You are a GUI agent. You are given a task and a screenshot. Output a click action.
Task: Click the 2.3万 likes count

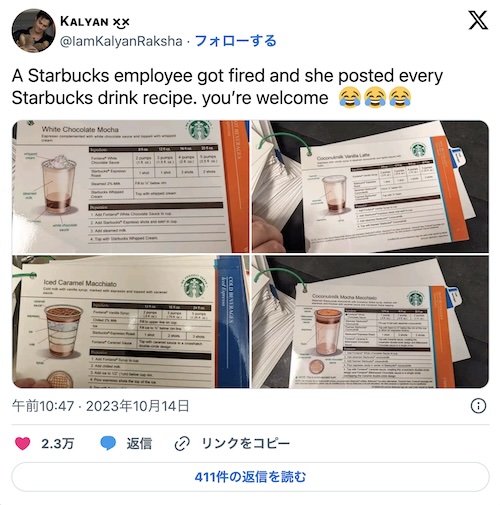tap(57, 444)
